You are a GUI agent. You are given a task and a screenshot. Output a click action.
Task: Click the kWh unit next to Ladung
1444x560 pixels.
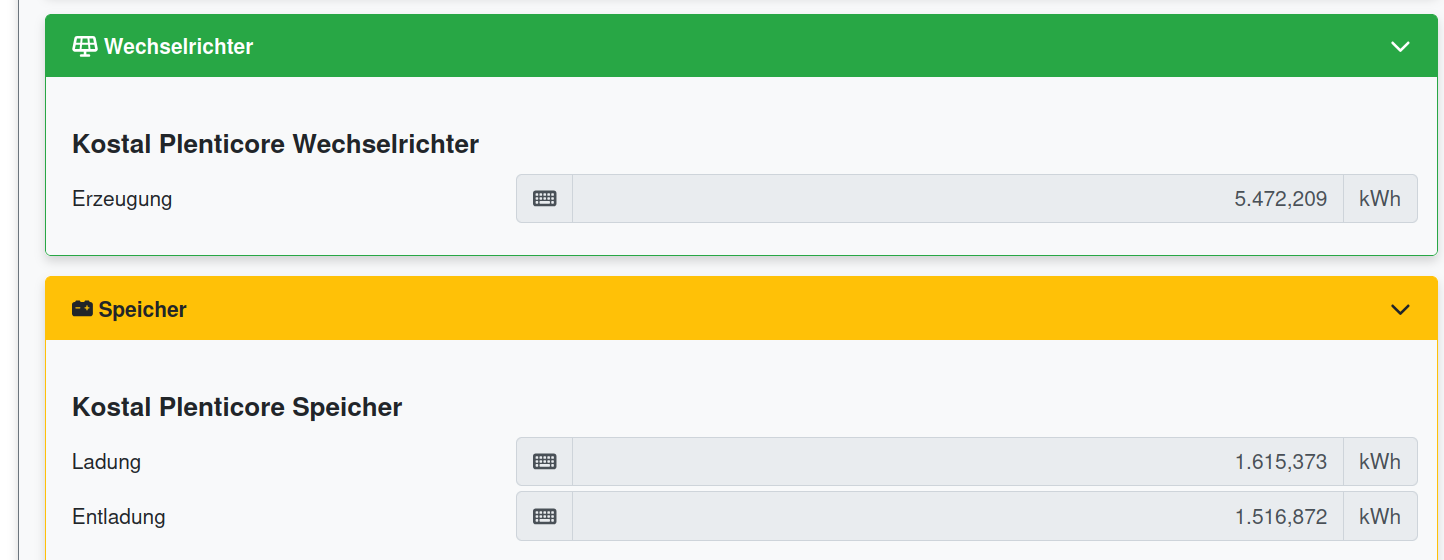coord(1379,461)
